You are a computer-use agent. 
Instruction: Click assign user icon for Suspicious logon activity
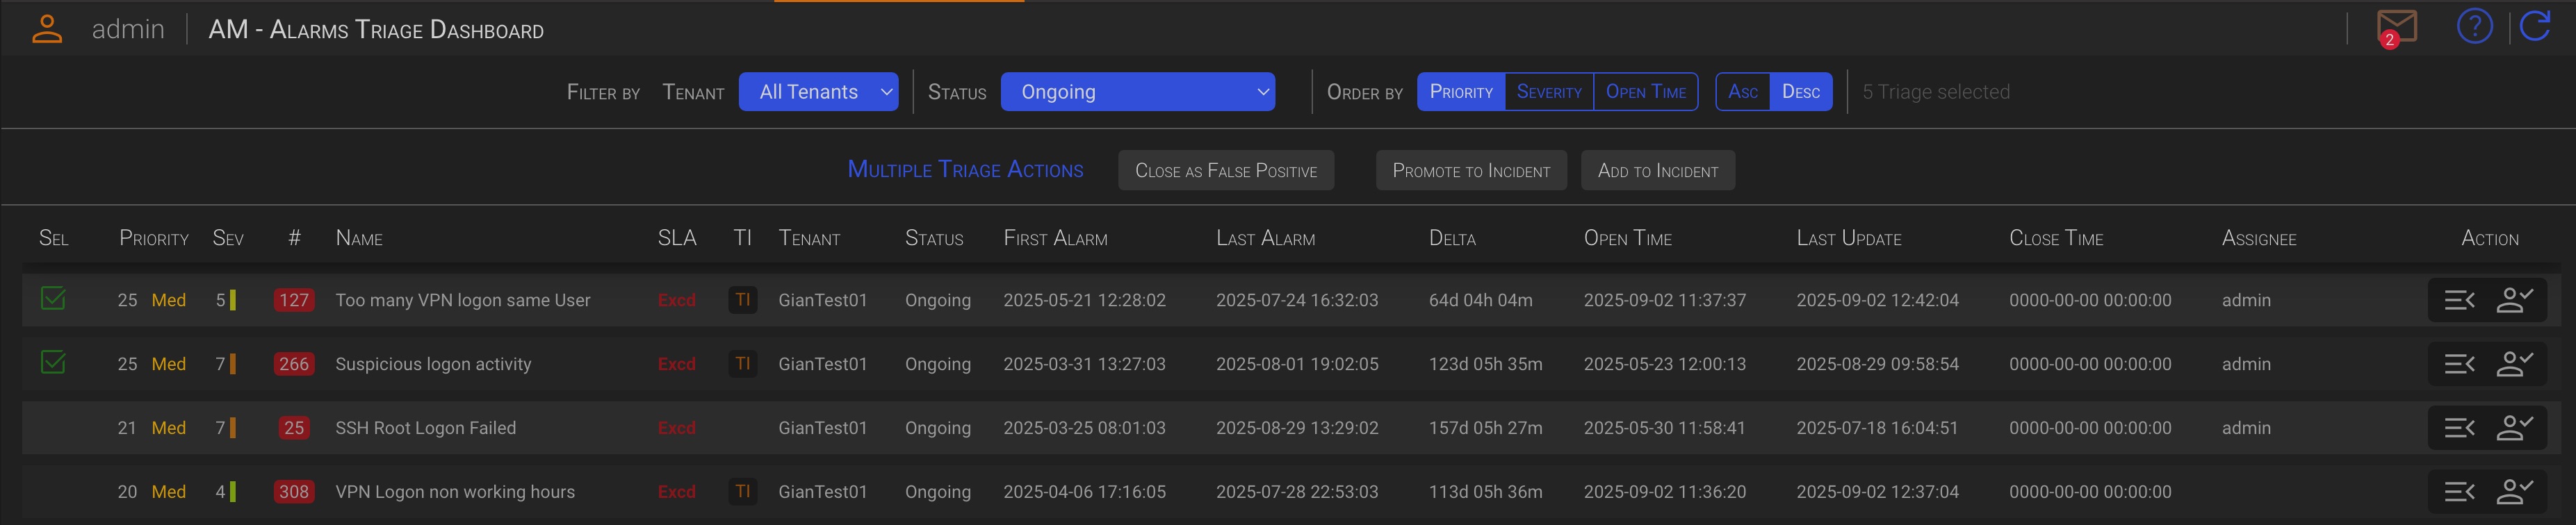(2515, 364)
